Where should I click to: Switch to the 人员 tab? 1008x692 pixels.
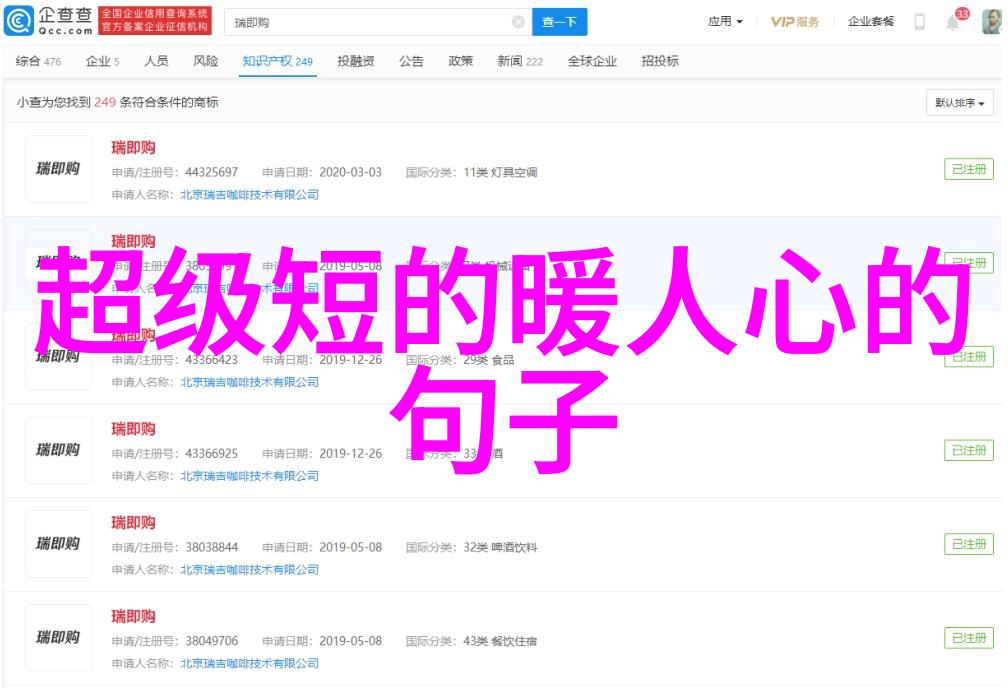tap(156, 61)
